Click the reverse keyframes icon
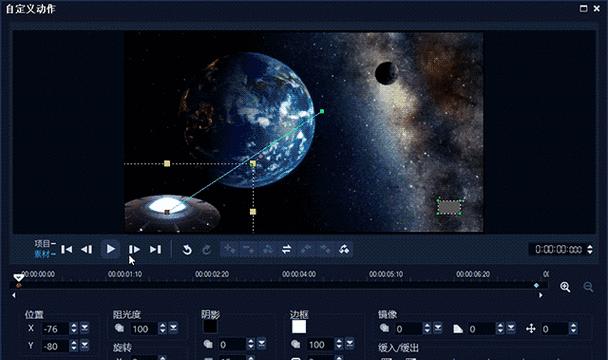This screenshot has height=360, width=608. point(287,249)
